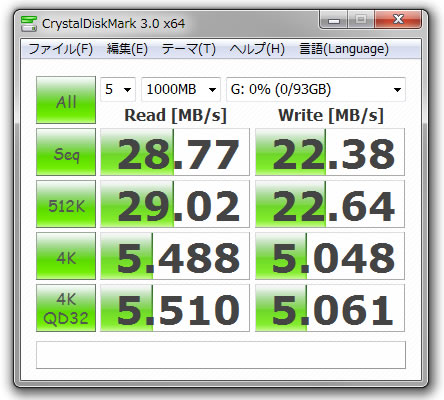The width and height of the screenshot is (444, 400).
Task: Open the 1000MB test size dropdown
Action: [181, 89]
